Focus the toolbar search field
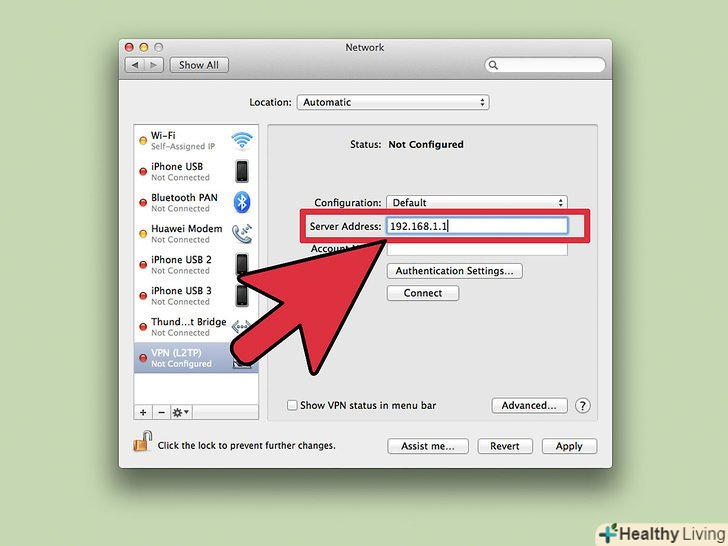Viewport: 728px width, 546px height. click(545, 65)
